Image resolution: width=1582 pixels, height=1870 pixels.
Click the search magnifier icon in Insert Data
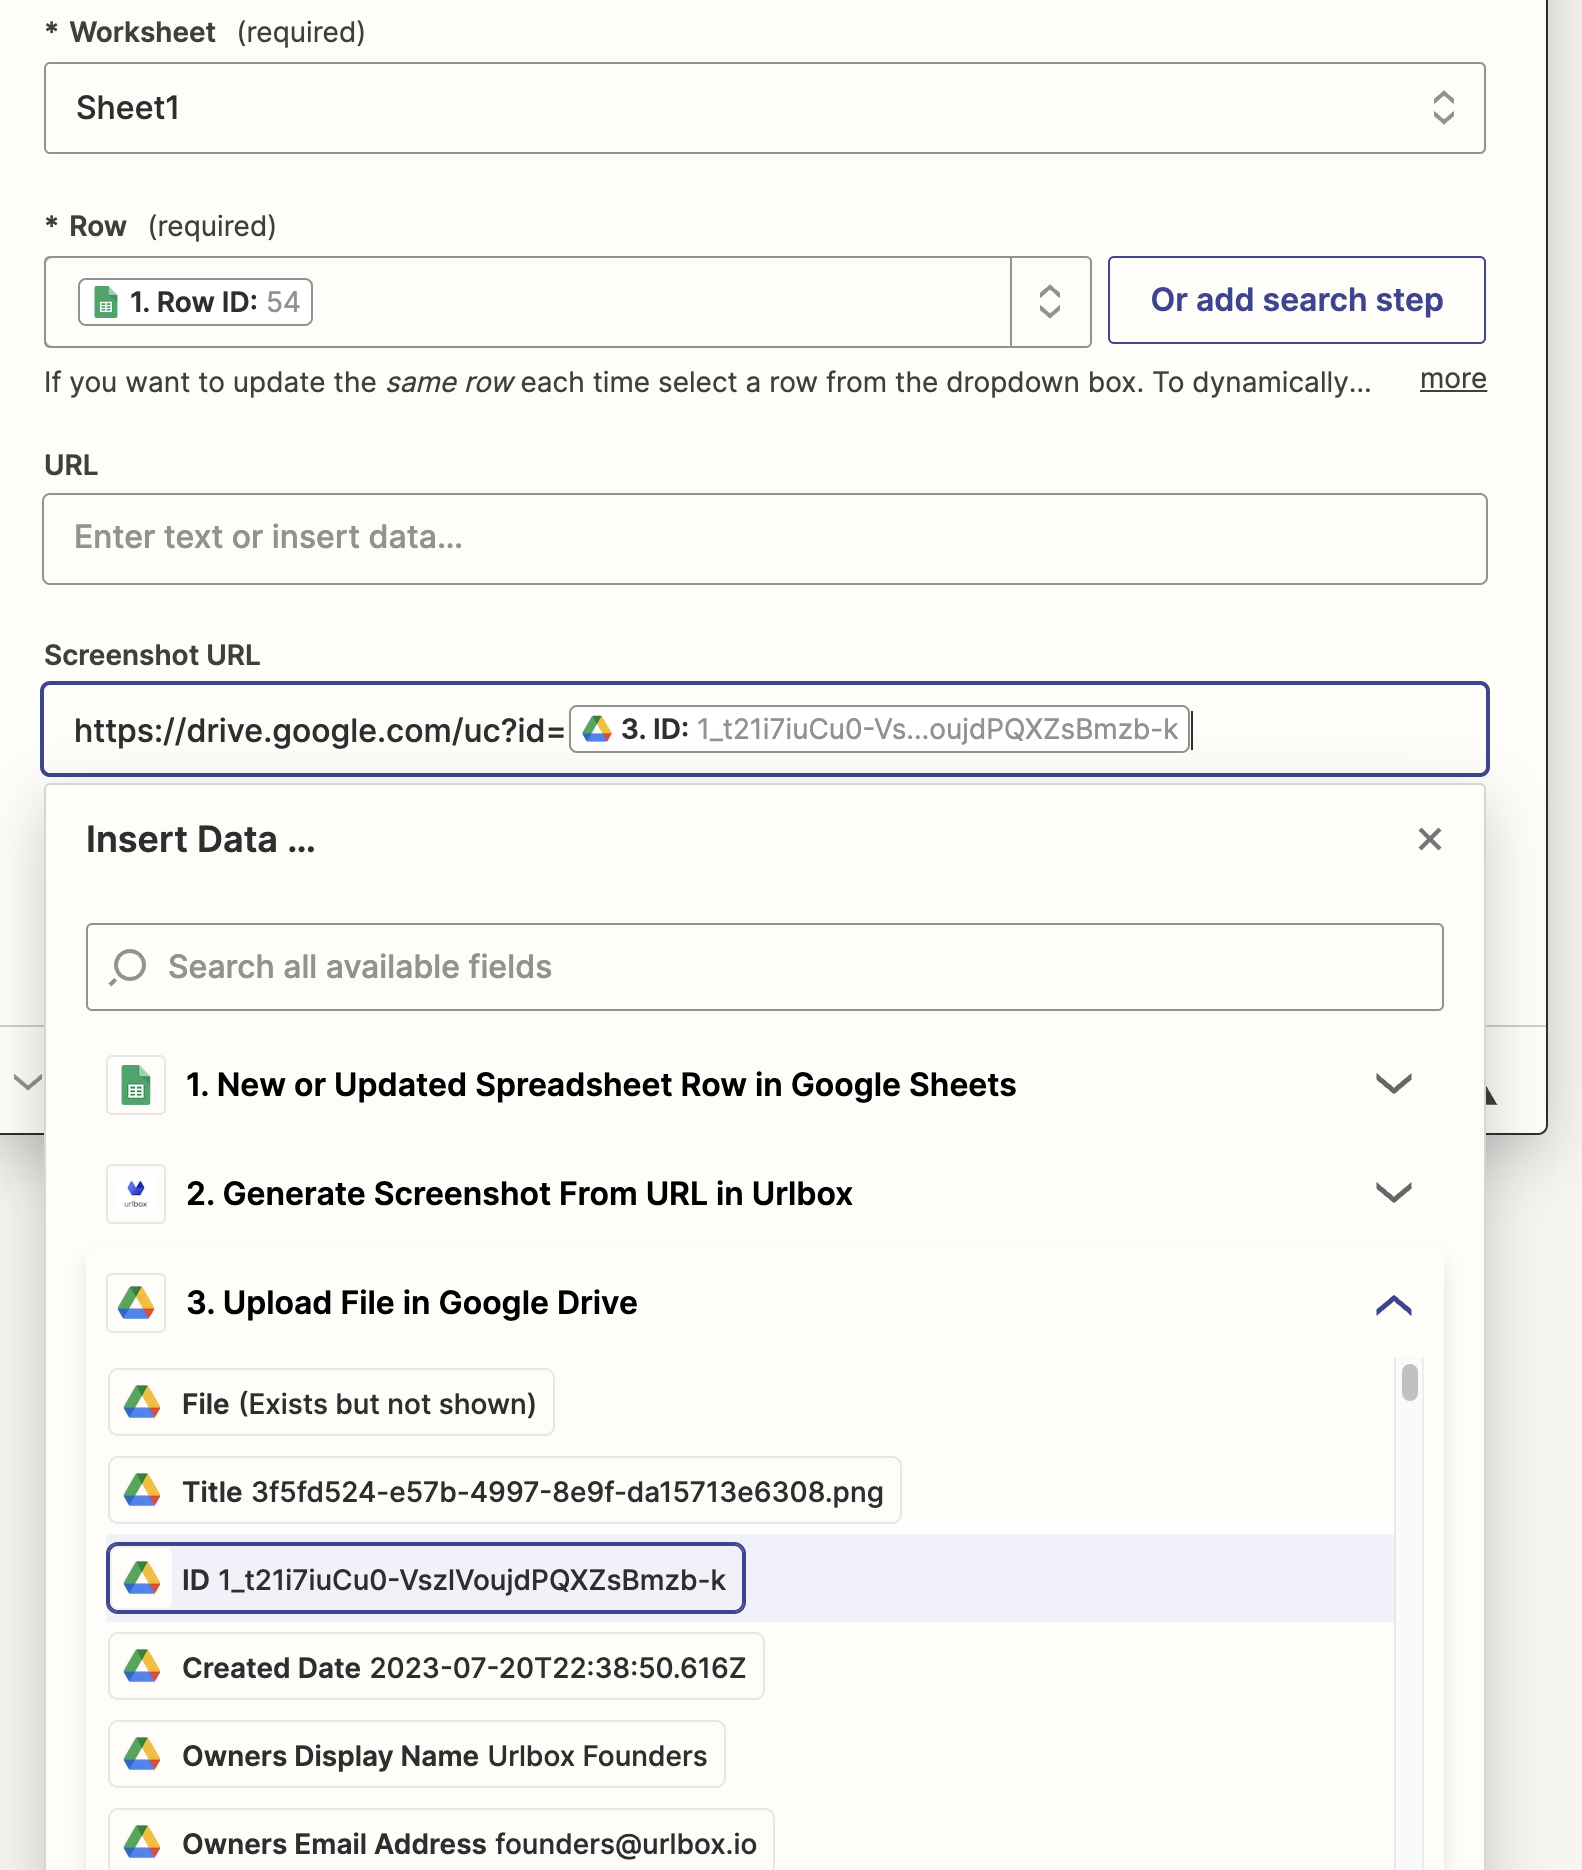[x=129, y=967]
